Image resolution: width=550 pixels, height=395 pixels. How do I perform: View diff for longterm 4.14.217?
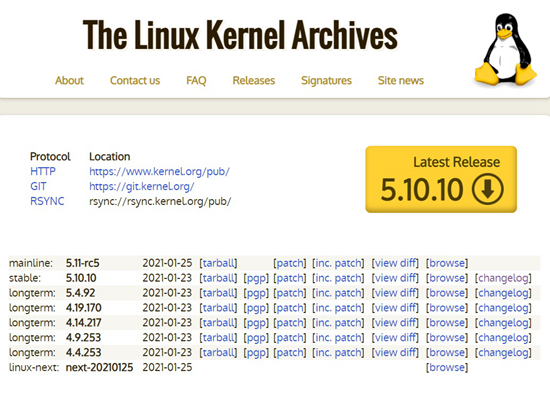click(x=395, y=323)
